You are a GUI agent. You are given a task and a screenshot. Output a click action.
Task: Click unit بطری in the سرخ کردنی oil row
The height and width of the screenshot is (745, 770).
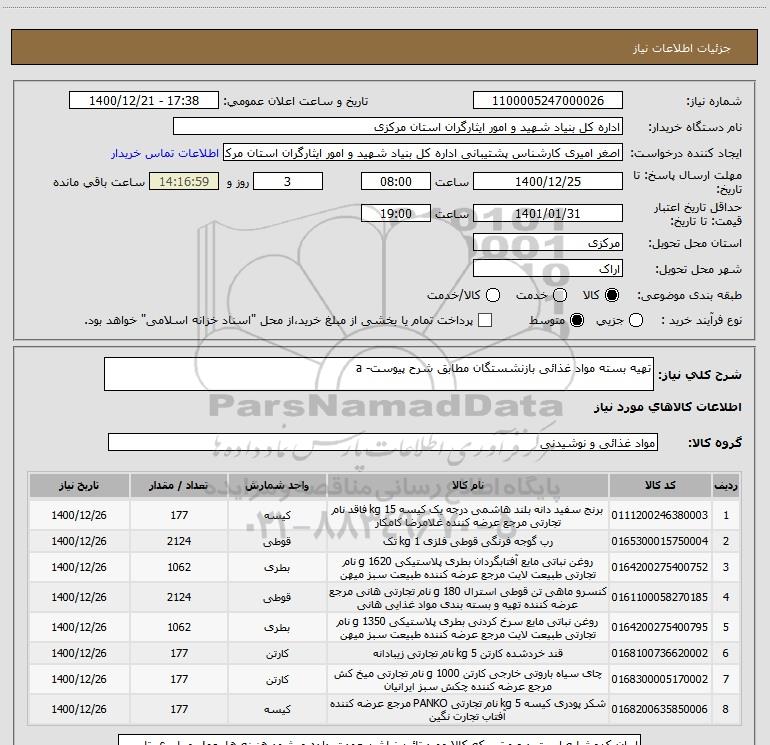coord(277,627)
